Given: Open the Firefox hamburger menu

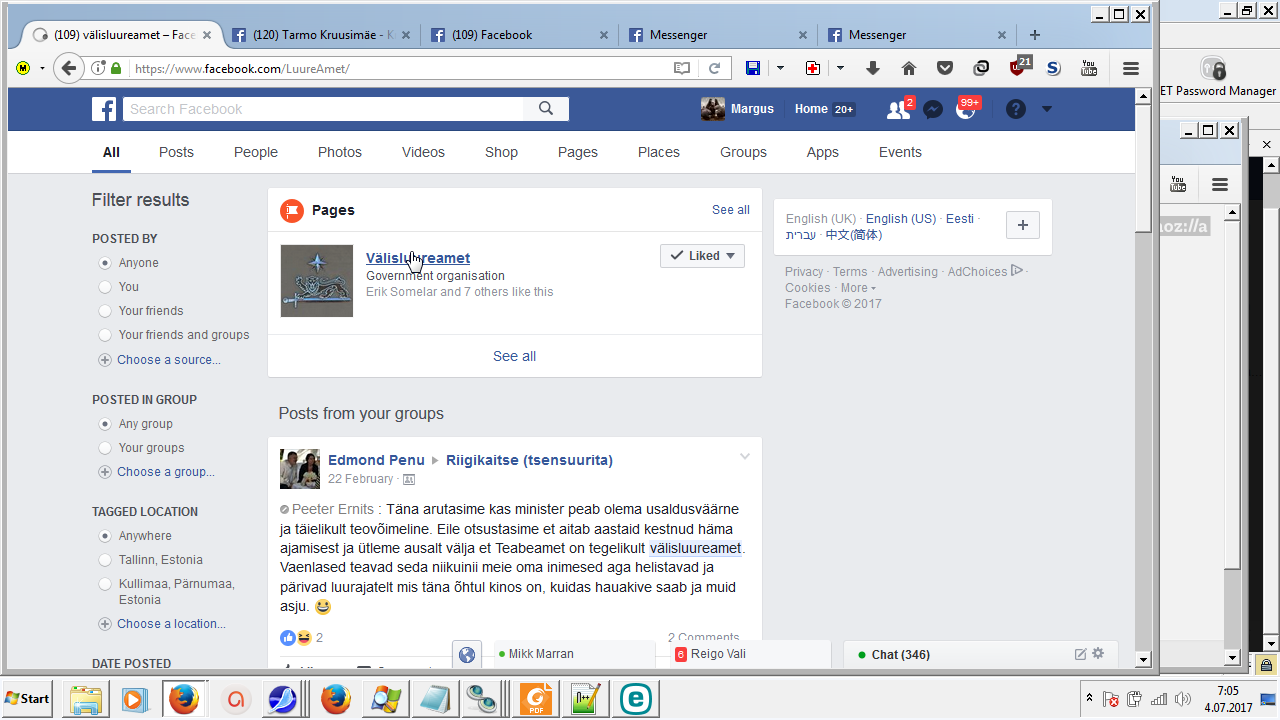Looking at the screenshot, I should click(x=1131, y=69).
